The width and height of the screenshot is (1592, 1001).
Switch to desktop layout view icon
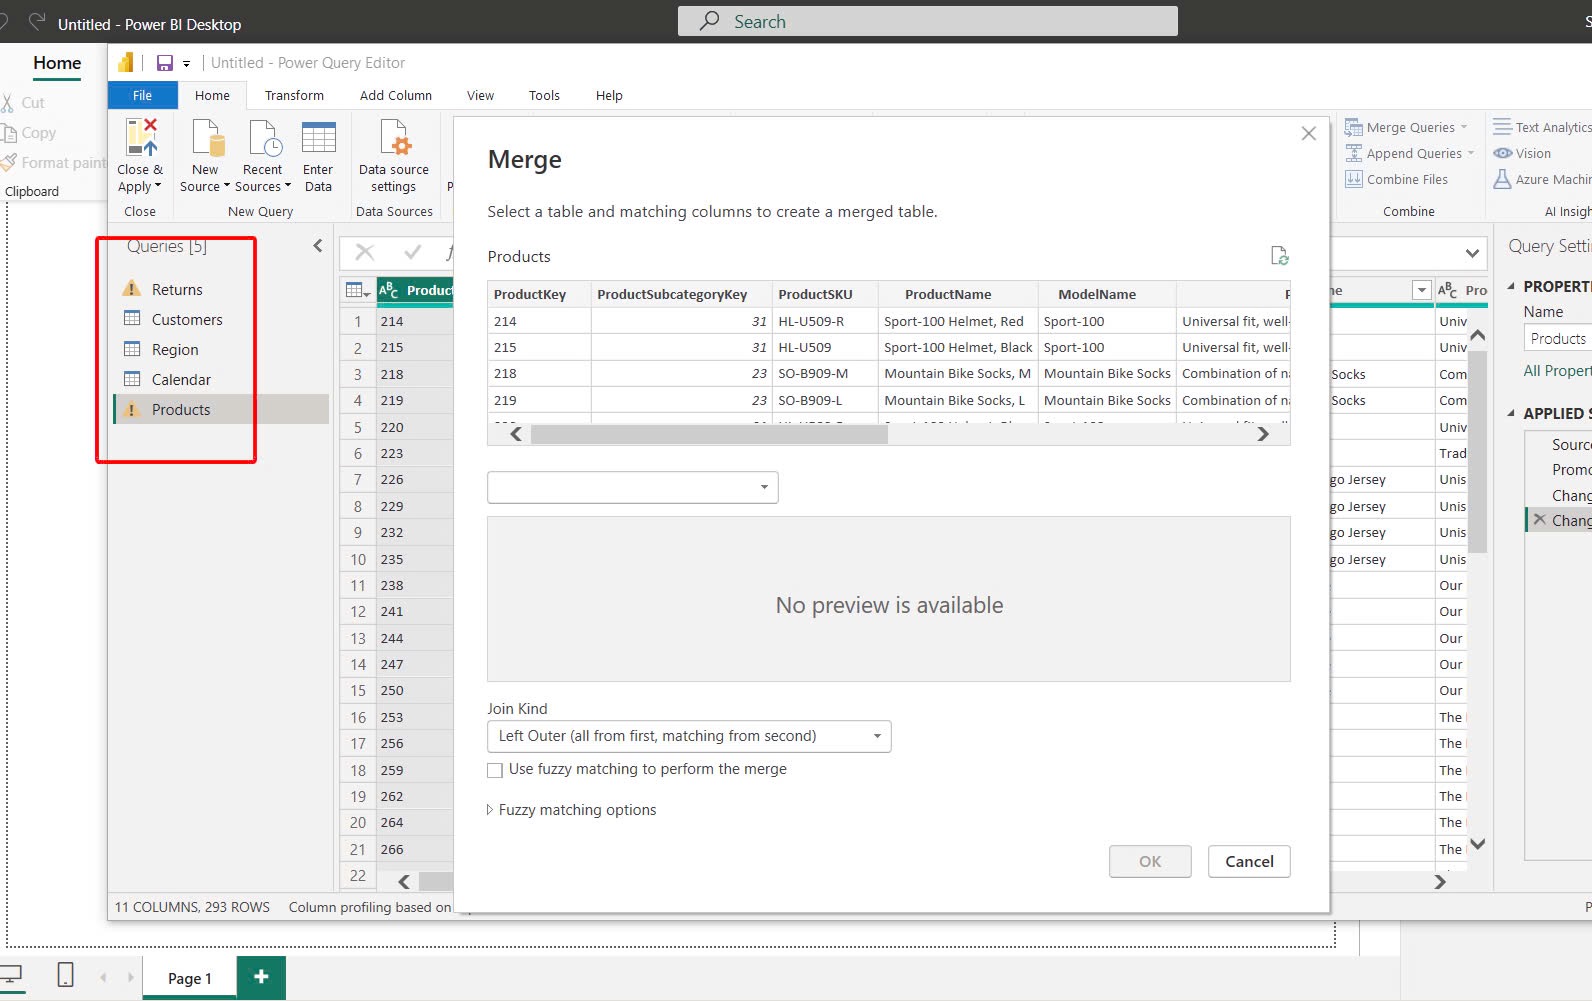click(x=11, y=974)
